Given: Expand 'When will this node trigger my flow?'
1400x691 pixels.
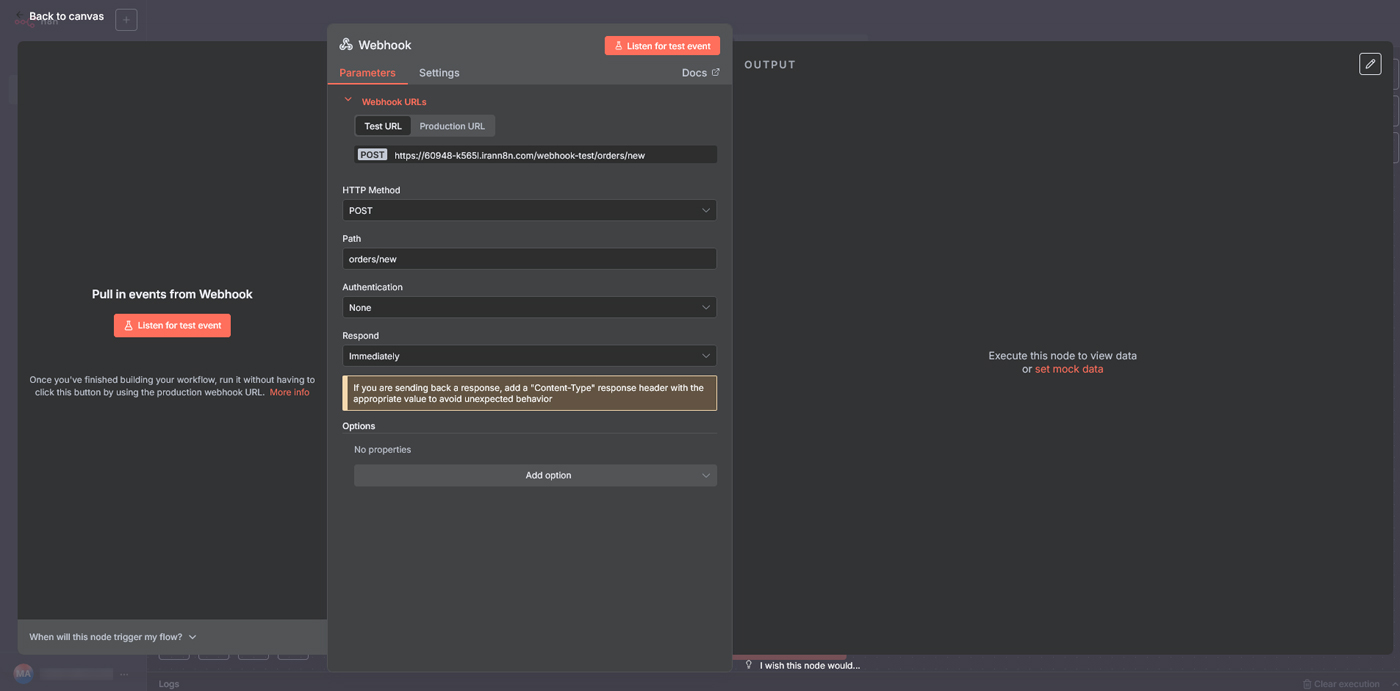Looking at the screenshot, I should 113,637.
